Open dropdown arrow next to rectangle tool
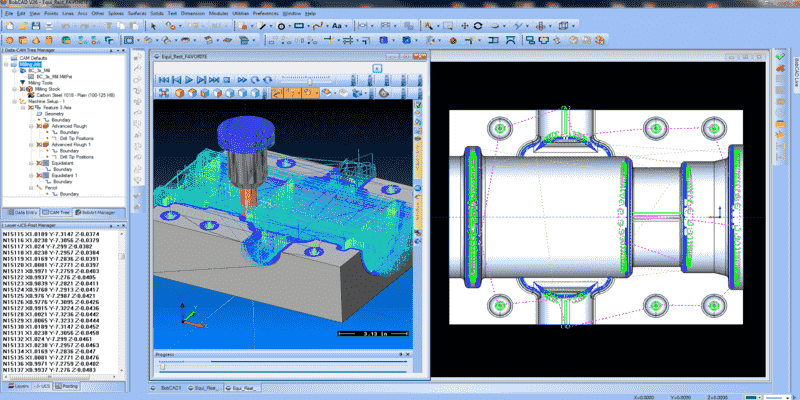 [308, 26]
